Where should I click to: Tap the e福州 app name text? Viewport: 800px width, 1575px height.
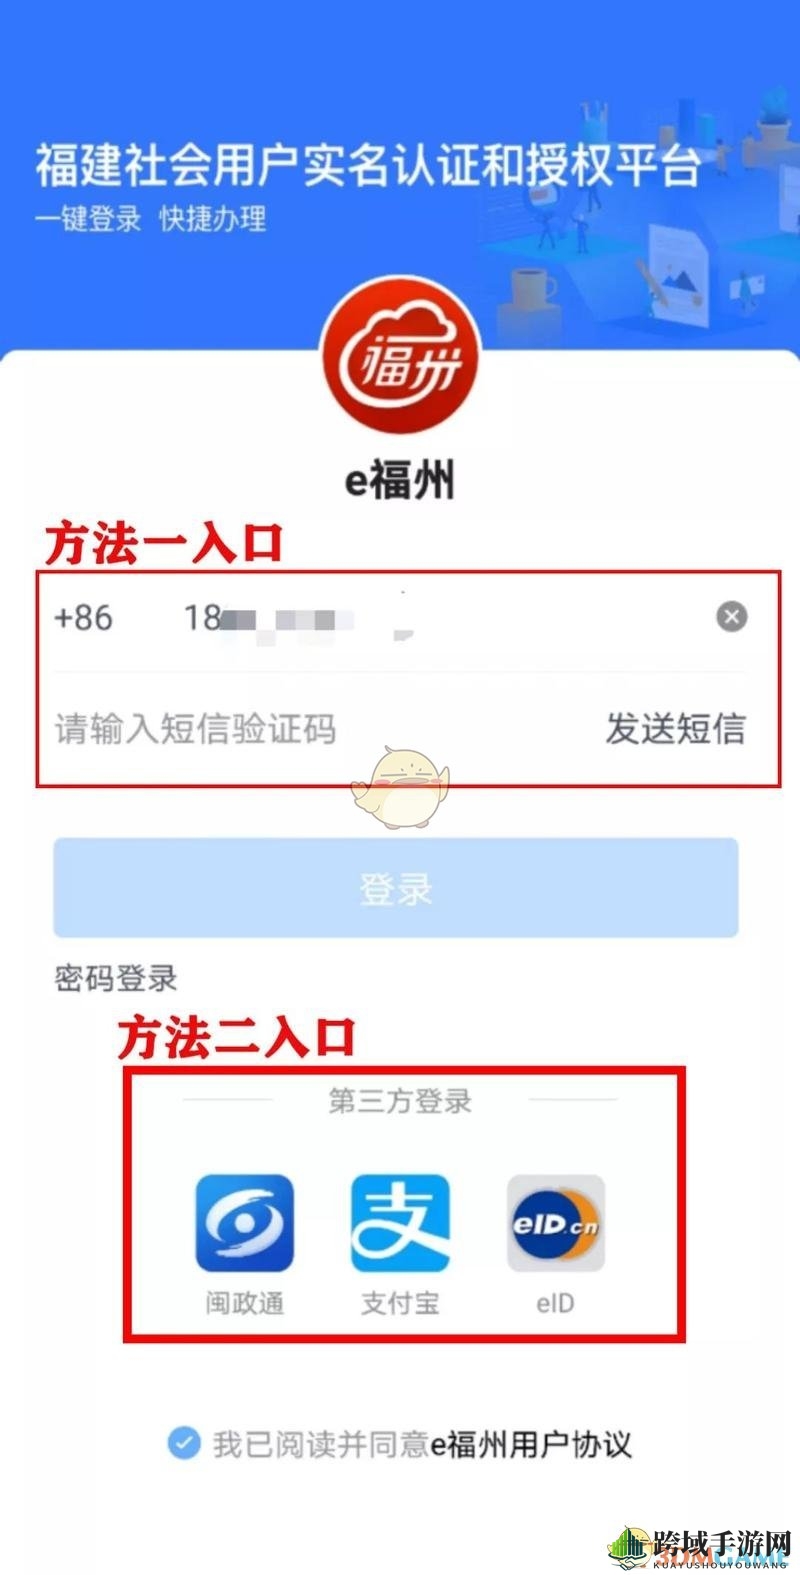click(x=400, y=481)
